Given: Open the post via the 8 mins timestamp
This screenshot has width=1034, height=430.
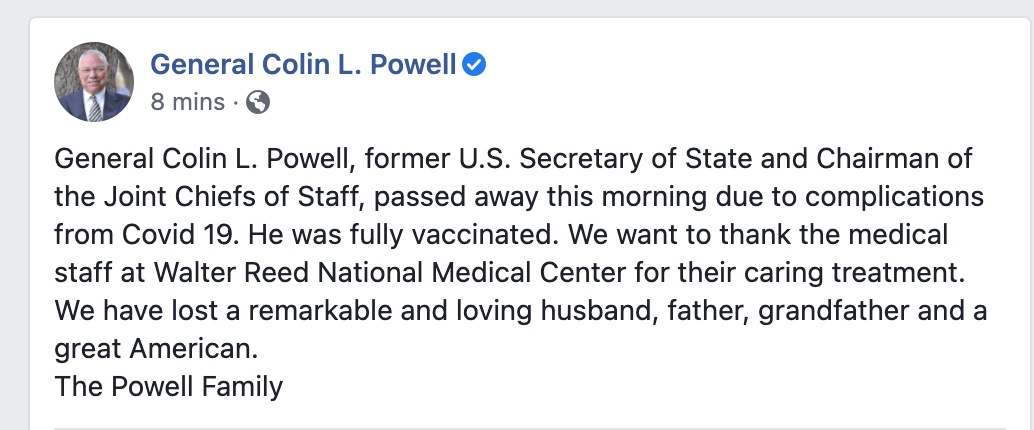Looking at the screenshot, I should click(187, 102).
